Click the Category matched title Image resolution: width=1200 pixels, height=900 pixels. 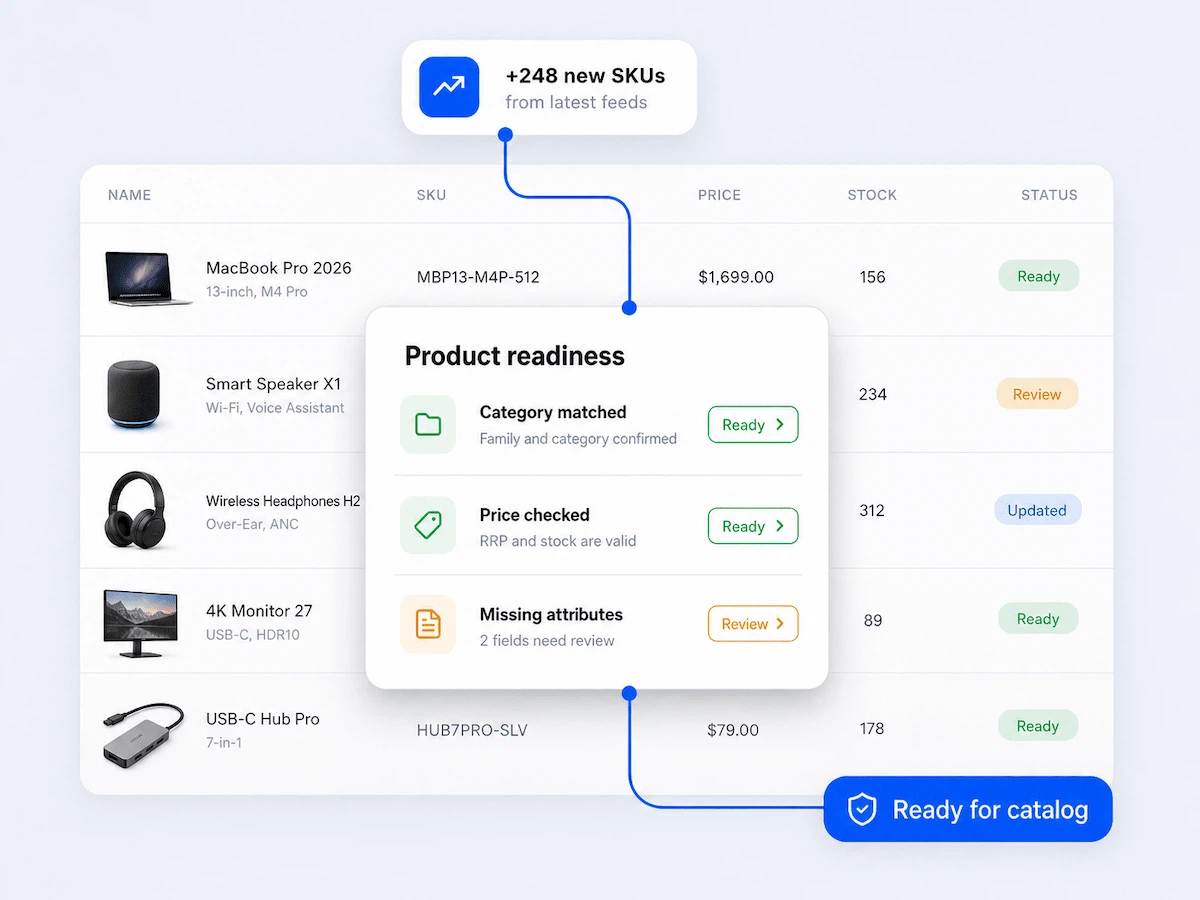(553, 412)
